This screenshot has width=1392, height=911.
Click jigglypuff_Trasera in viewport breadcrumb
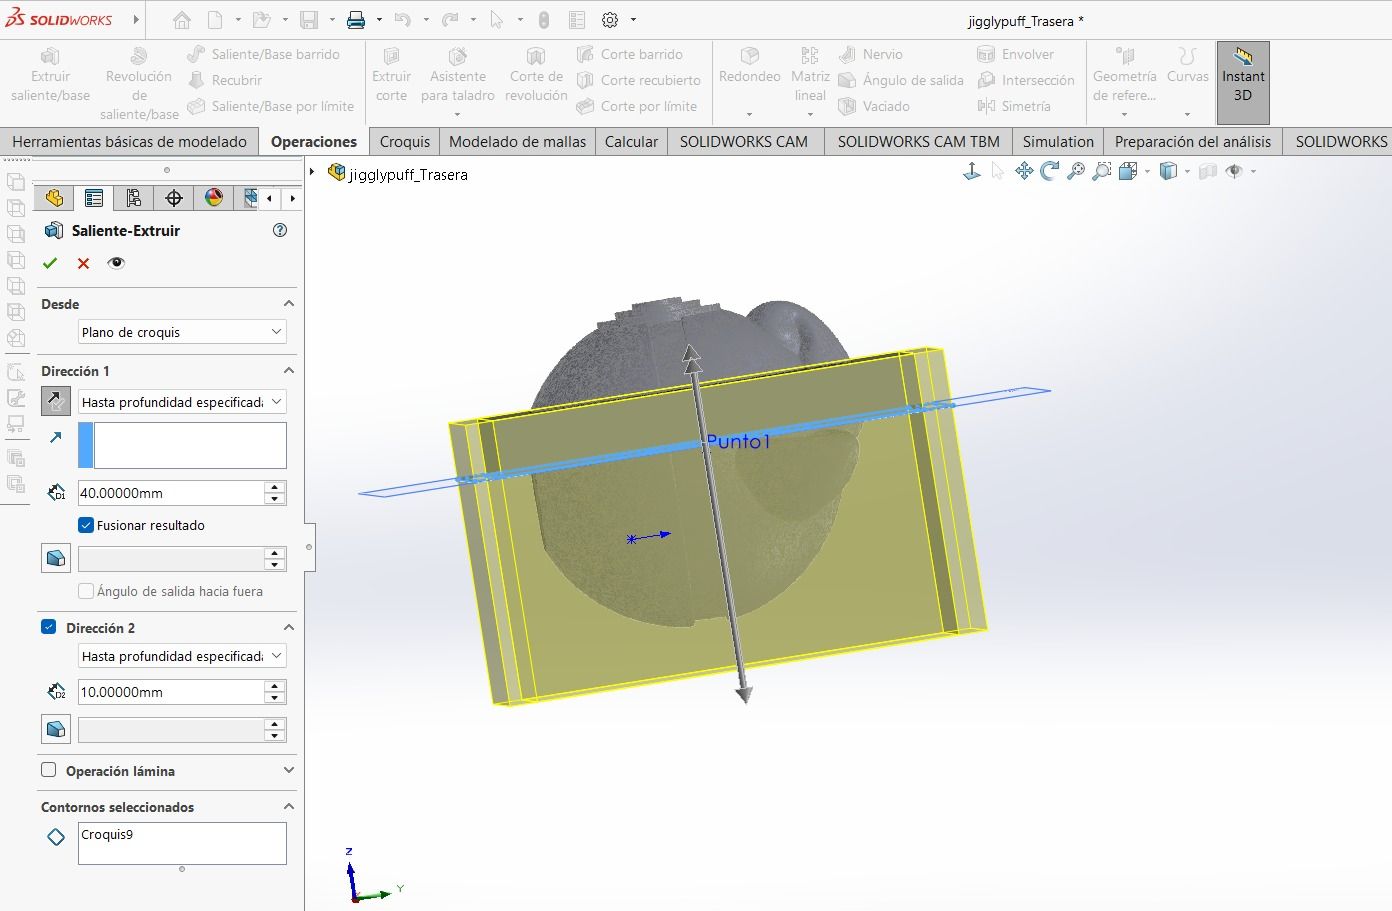(x=408, y=174)
